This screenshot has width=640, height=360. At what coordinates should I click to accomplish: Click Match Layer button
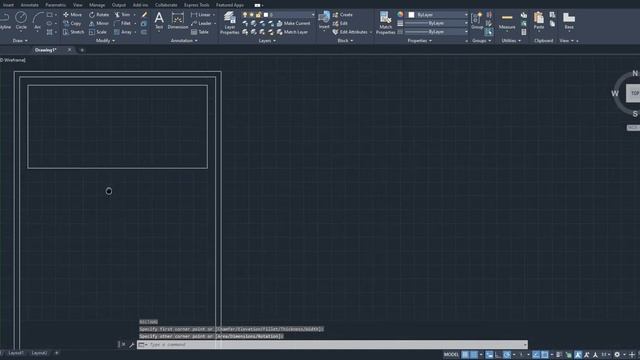pyautogui.click(x=292, y=32)
